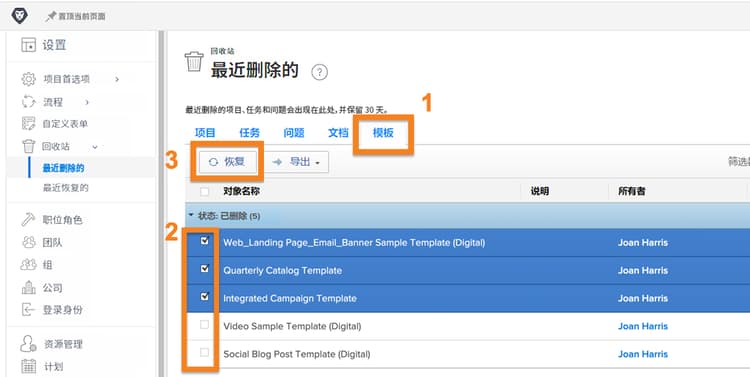The height and width of the screenshot is (377, 750).
Task: Click the group icon beside 组
Action: click(28, 265)
